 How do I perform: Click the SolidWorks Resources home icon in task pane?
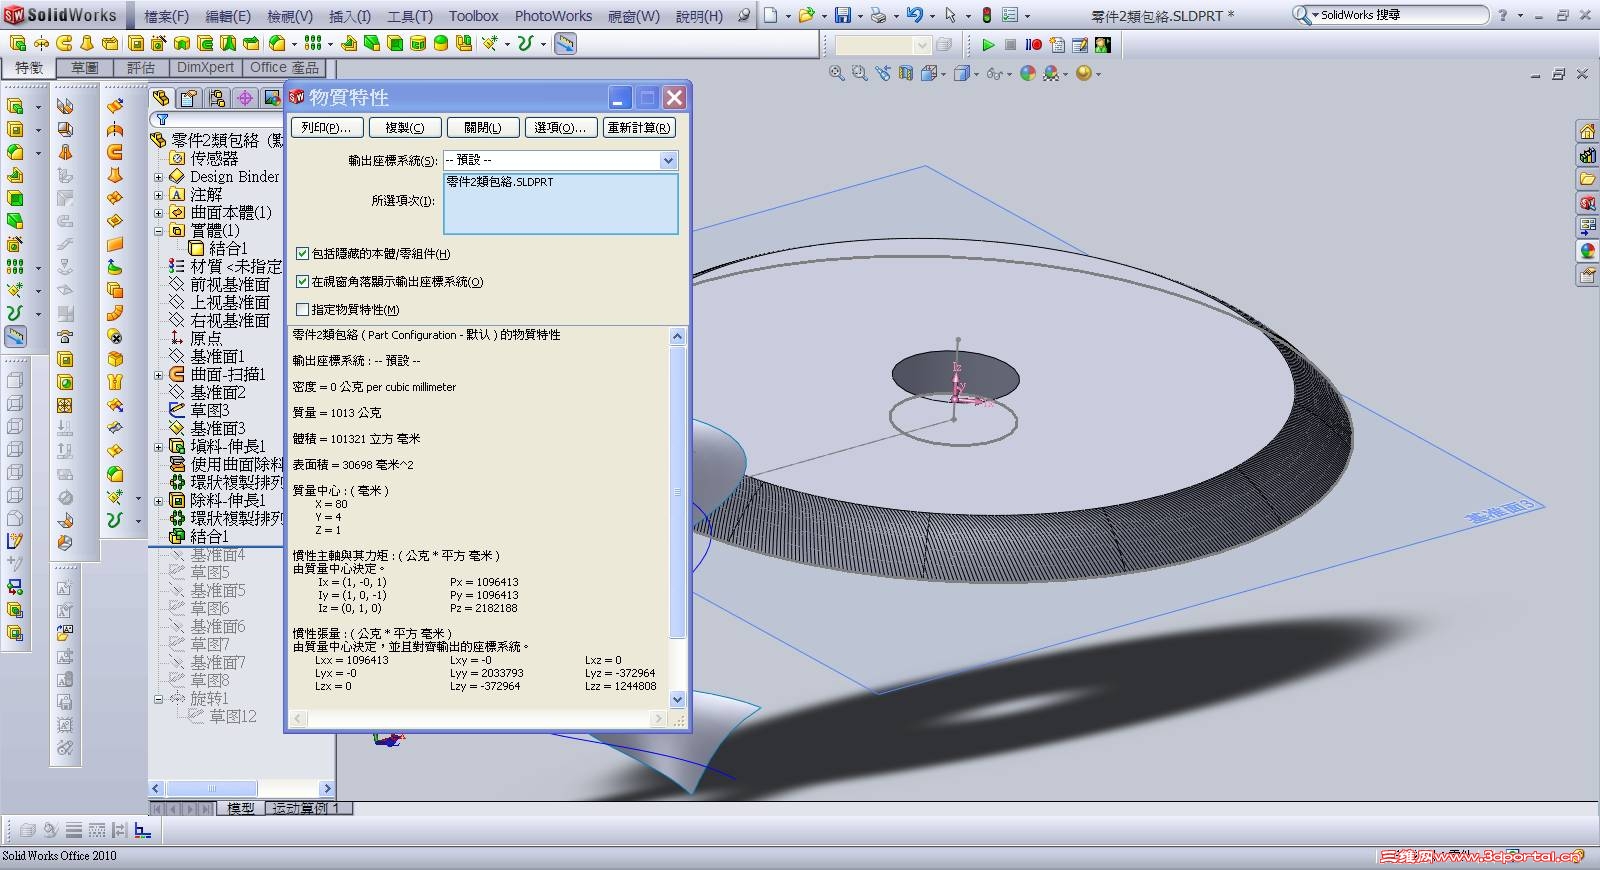coord(1587,131)
